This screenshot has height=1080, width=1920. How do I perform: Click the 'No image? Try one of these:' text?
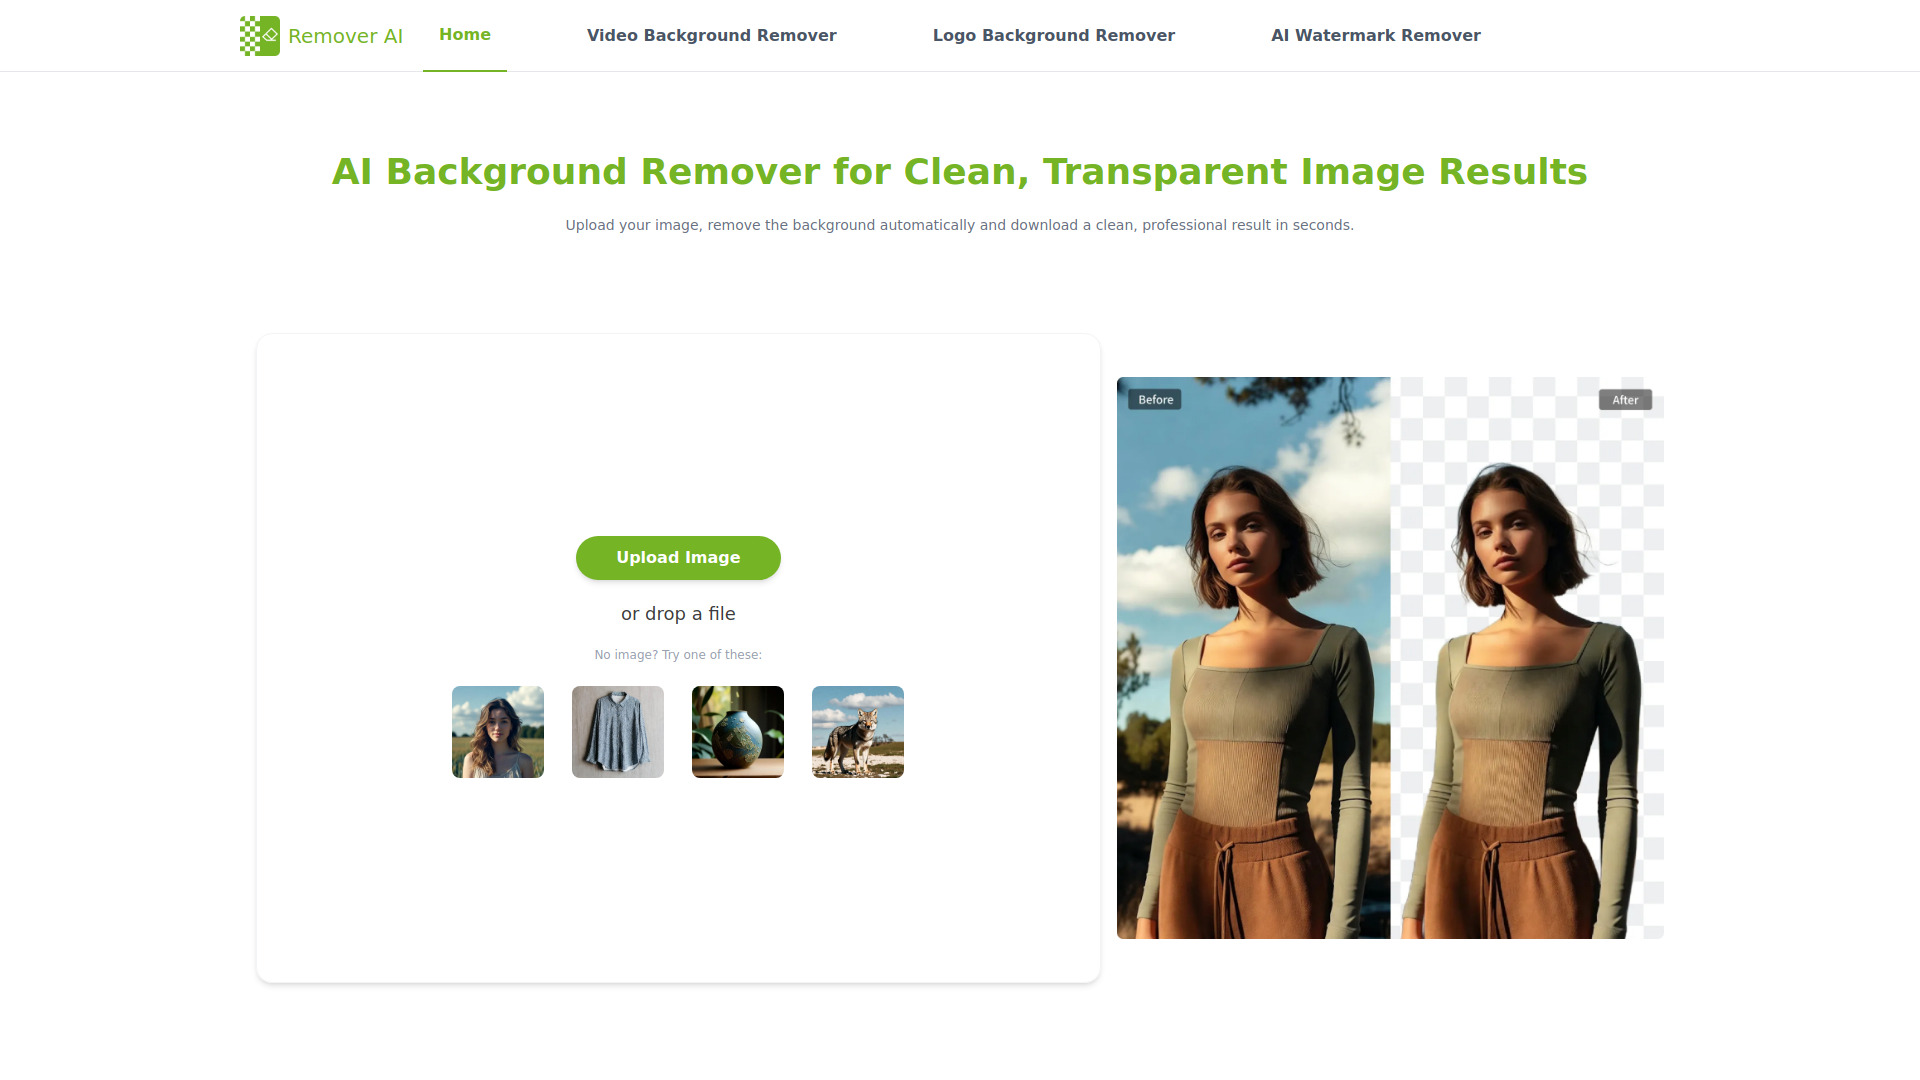pyautogui.click(x=678, y=654)
